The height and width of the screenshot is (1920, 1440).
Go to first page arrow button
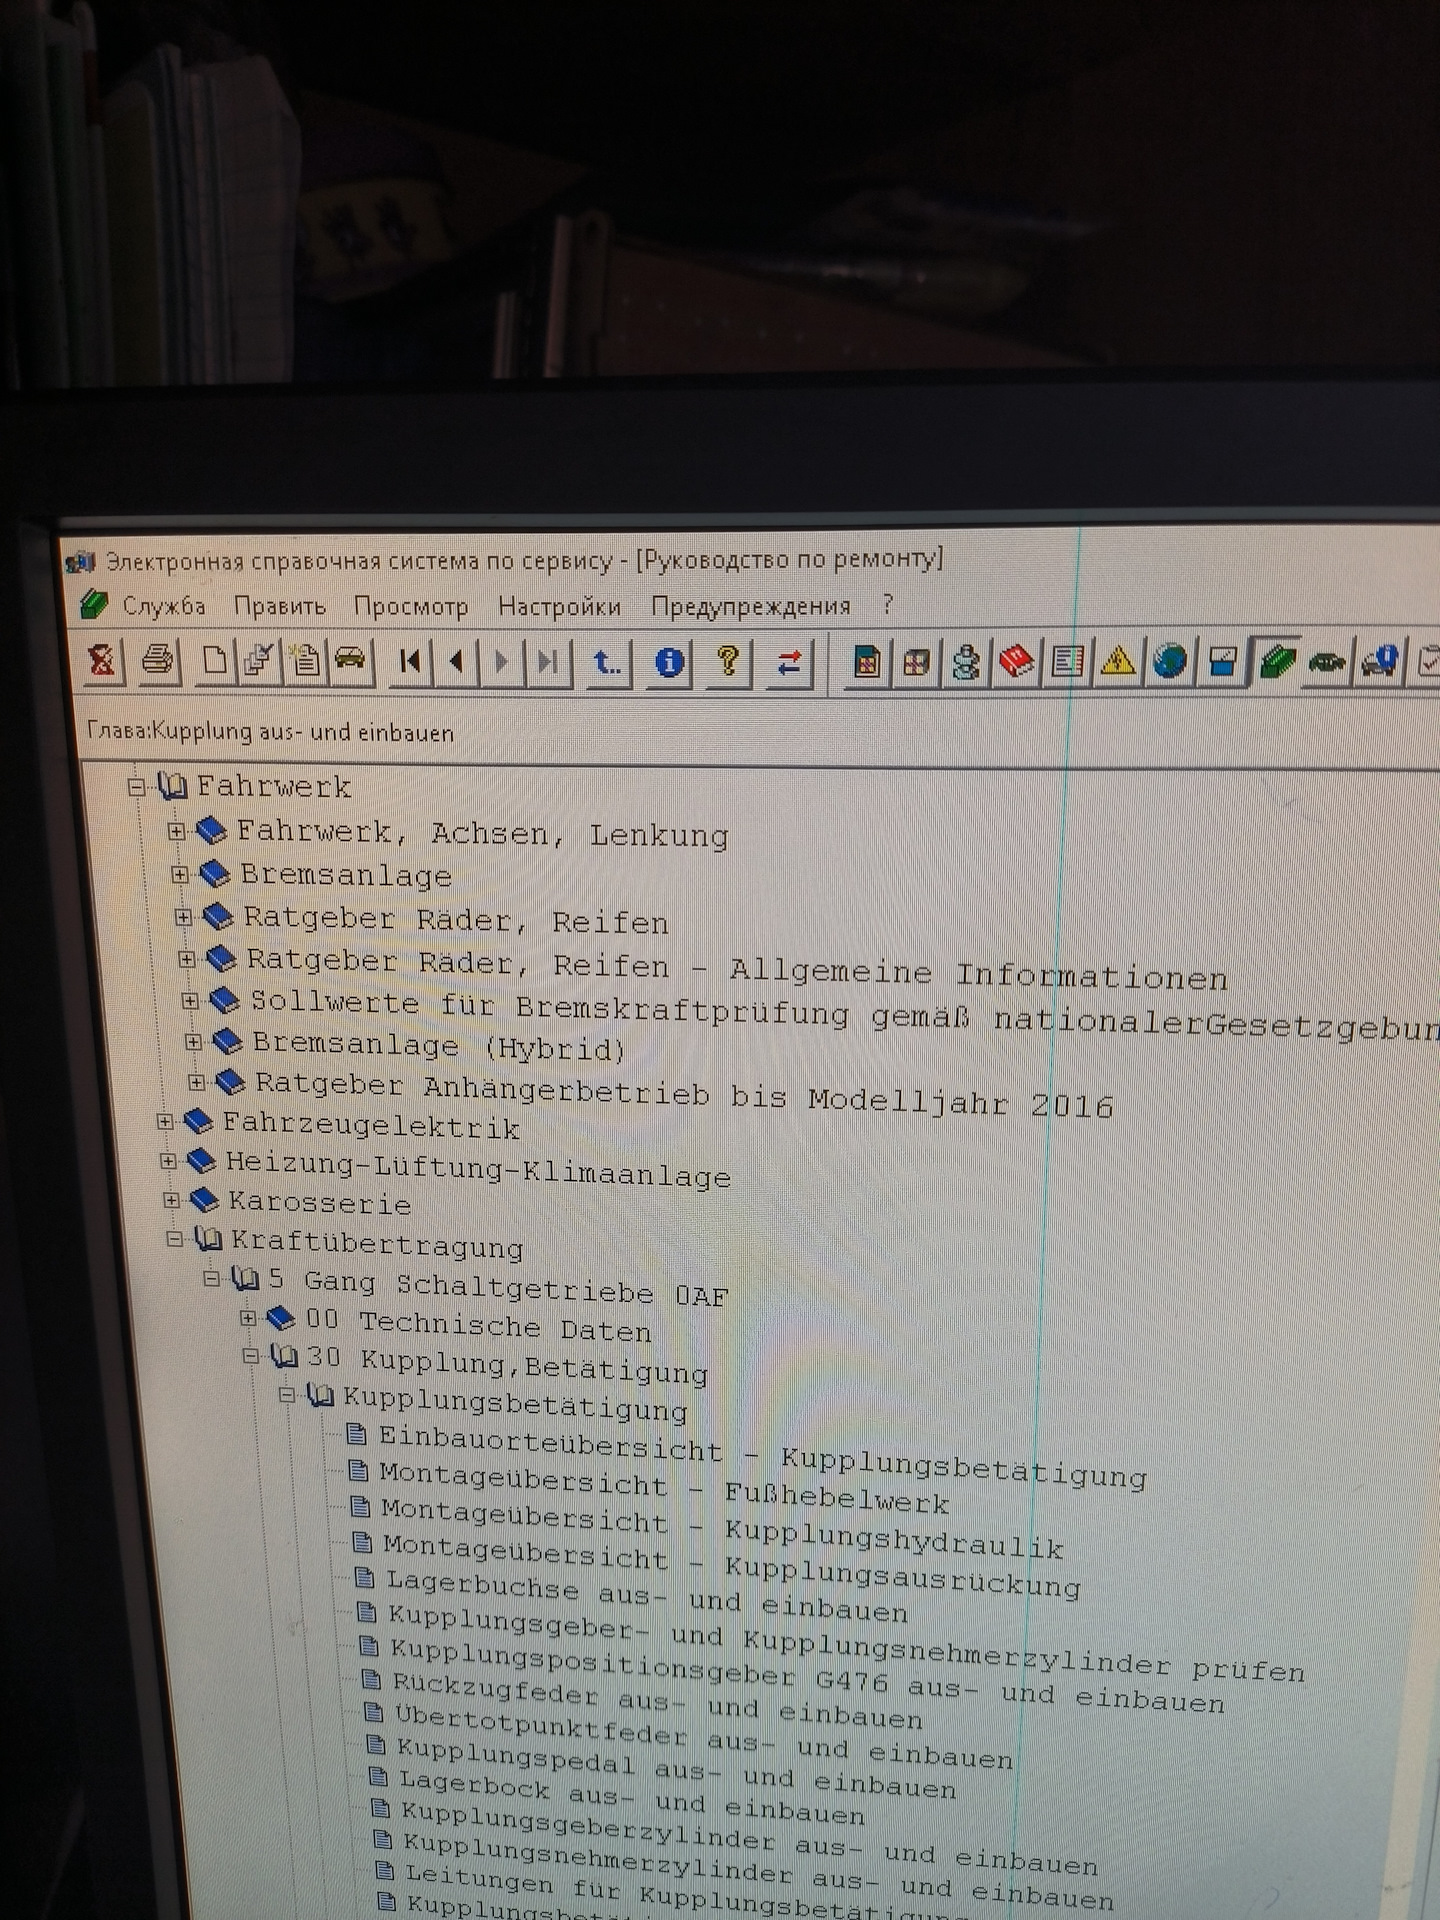(x=409, y=661)
